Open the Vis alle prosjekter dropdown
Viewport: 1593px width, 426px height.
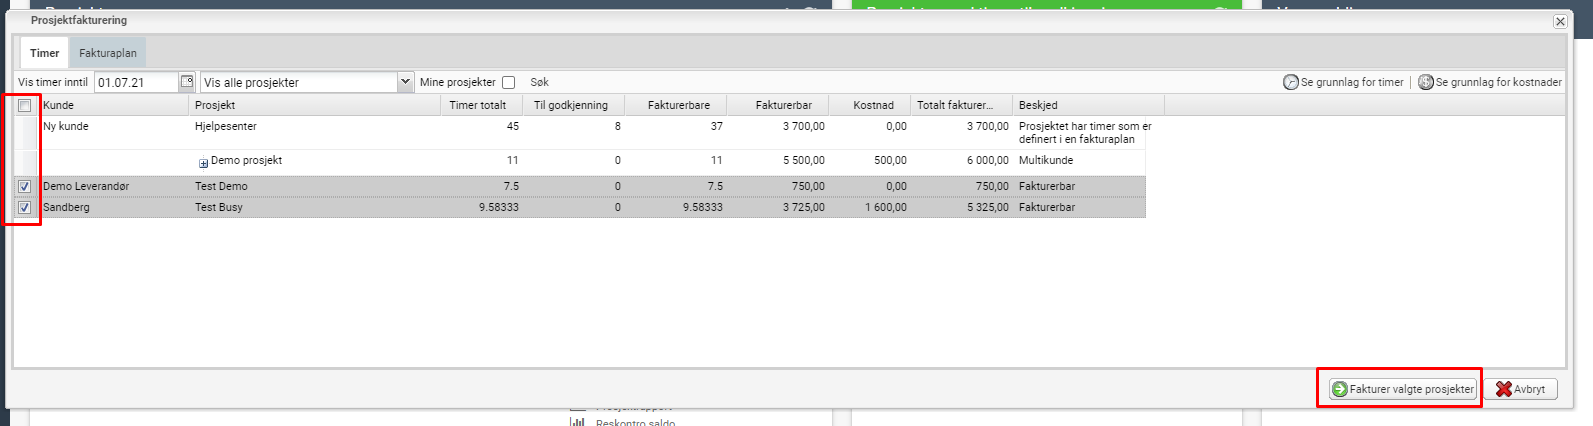pos(405,82)
